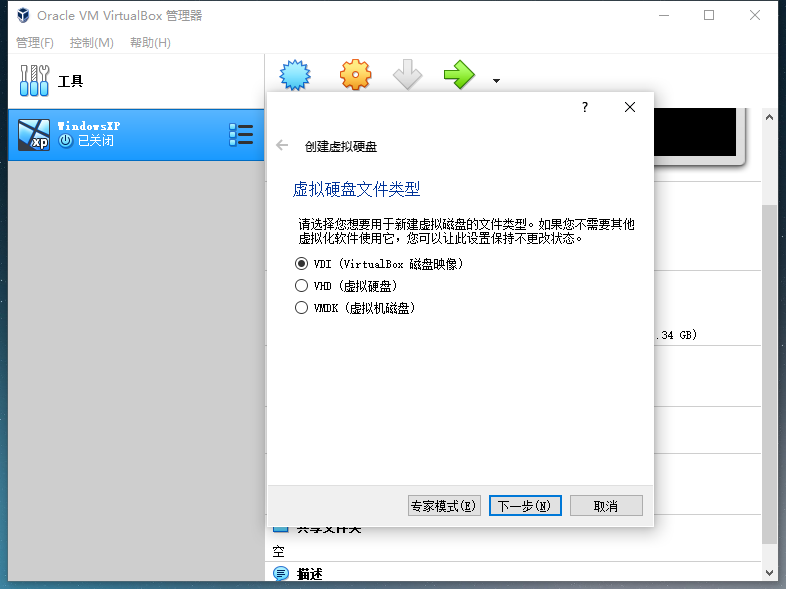
Task: Click the 描述 description section header
Action: click(x=309, y=574)
